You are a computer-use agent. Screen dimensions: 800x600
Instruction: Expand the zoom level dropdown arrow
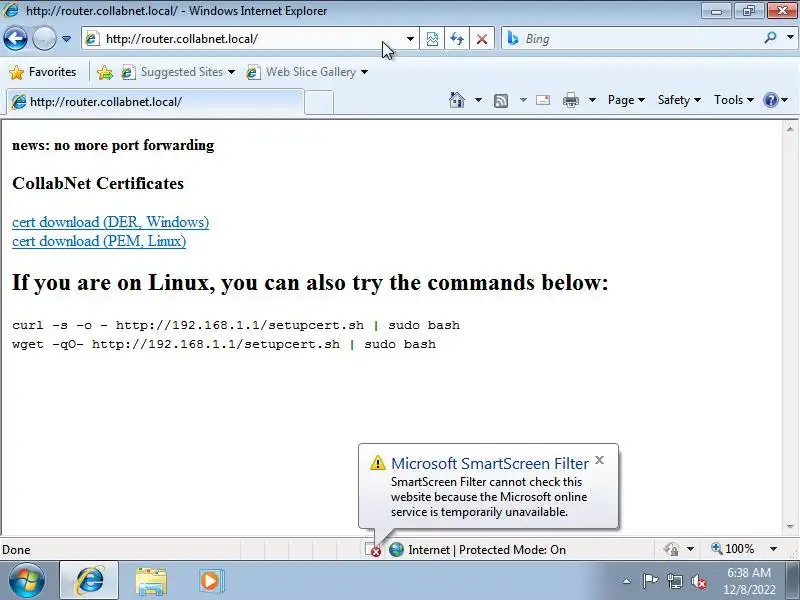click(773, 549)
